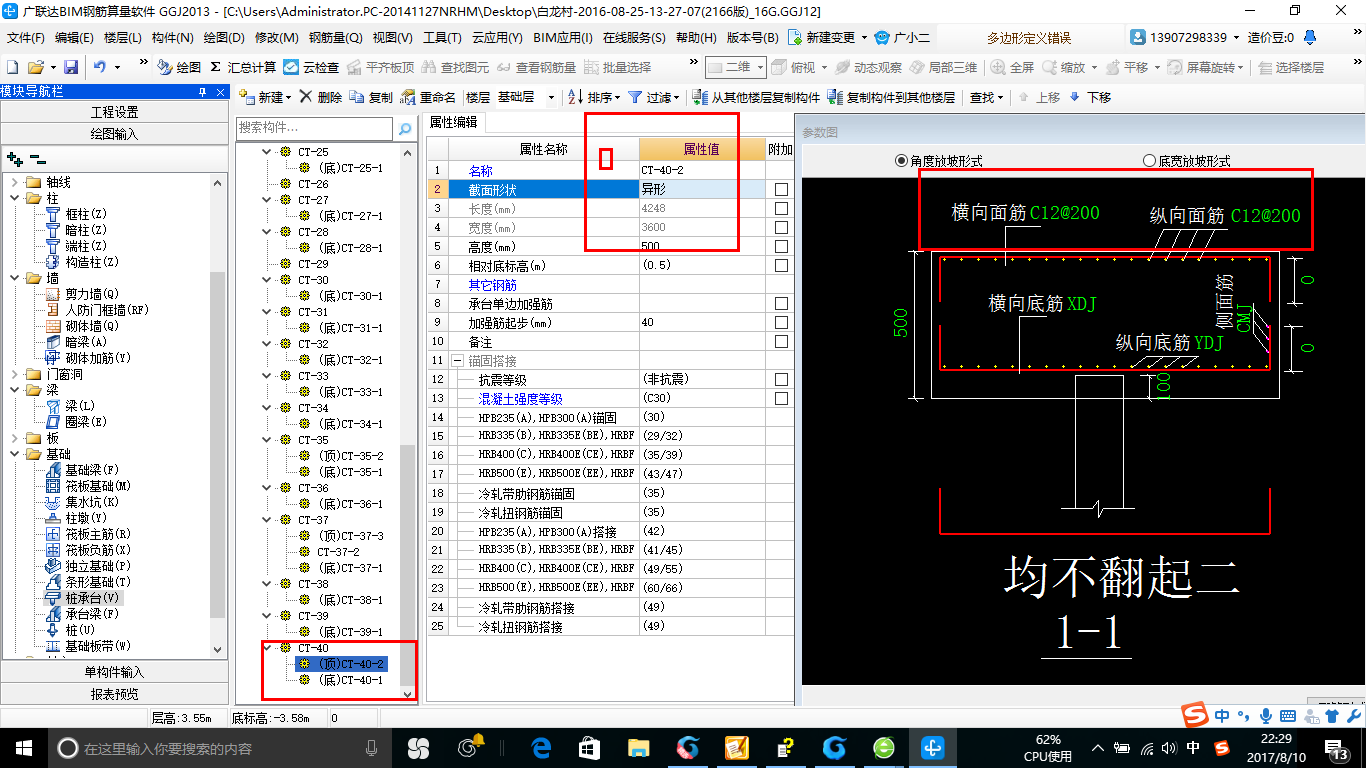Click the Undo arrow icon
Screen dimensions: 1366x768
[100, 67]
